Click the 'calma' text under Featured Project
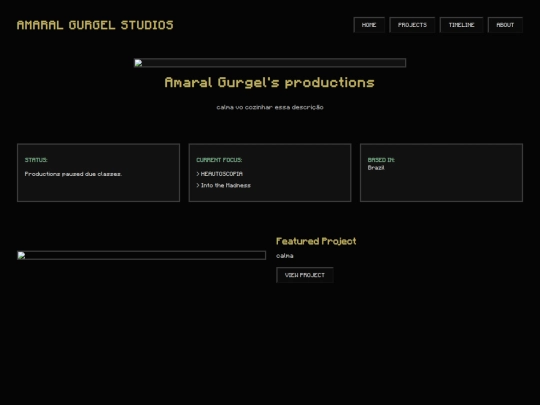 (285, 256)
